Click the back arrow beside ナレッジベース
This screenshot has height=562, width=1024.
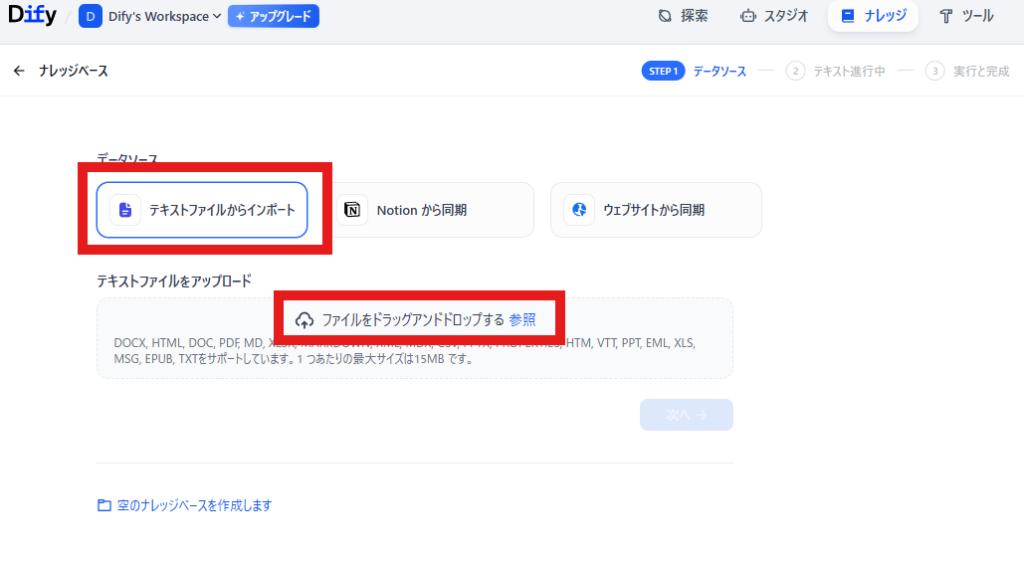[19, 71]
